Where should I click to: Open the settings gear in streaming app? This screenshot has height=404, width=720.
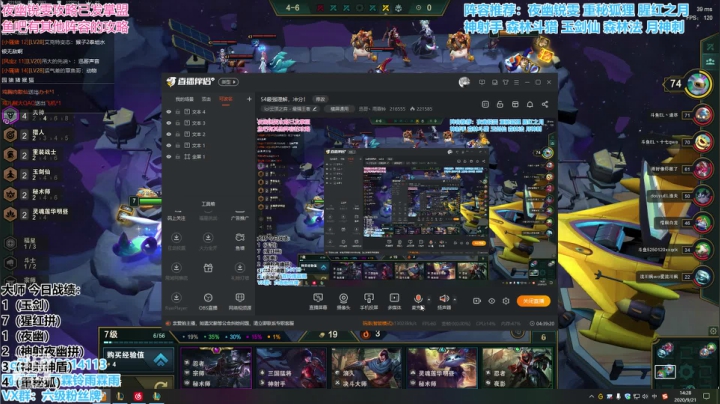point(506,301)
